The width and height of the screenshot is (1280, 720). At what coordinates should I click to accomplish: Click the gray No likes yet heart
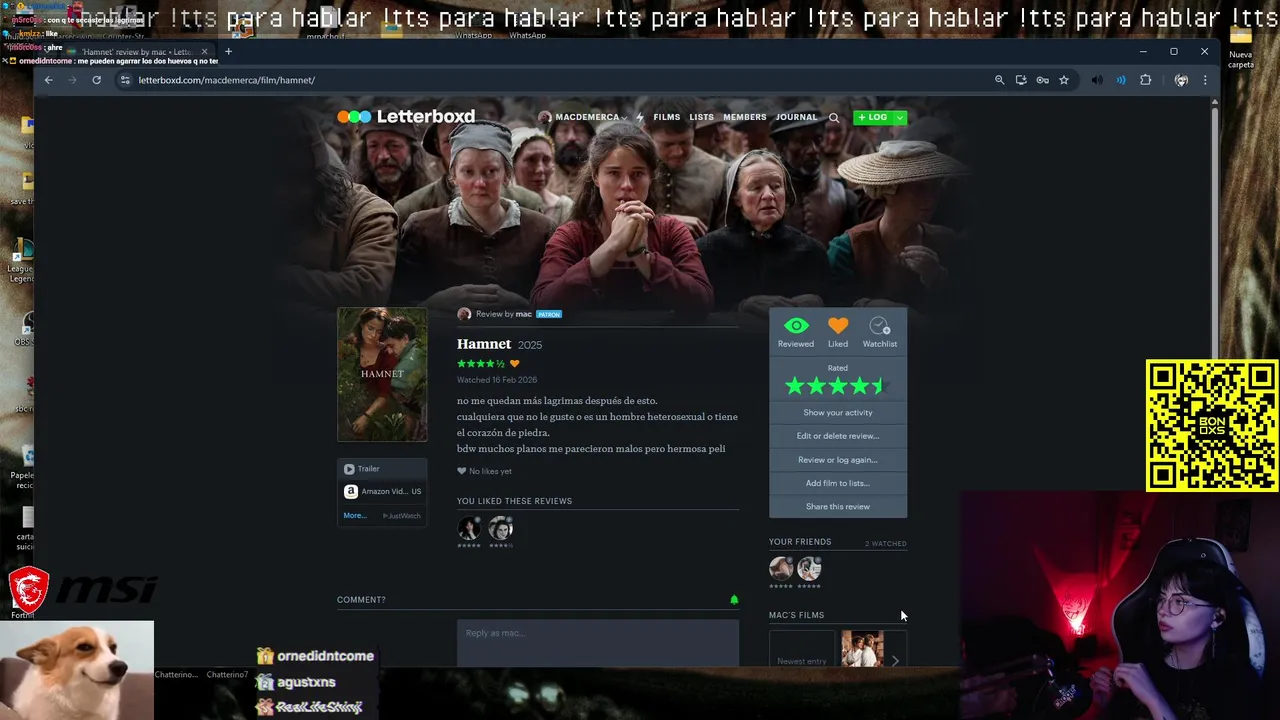[x=462, y=471]
